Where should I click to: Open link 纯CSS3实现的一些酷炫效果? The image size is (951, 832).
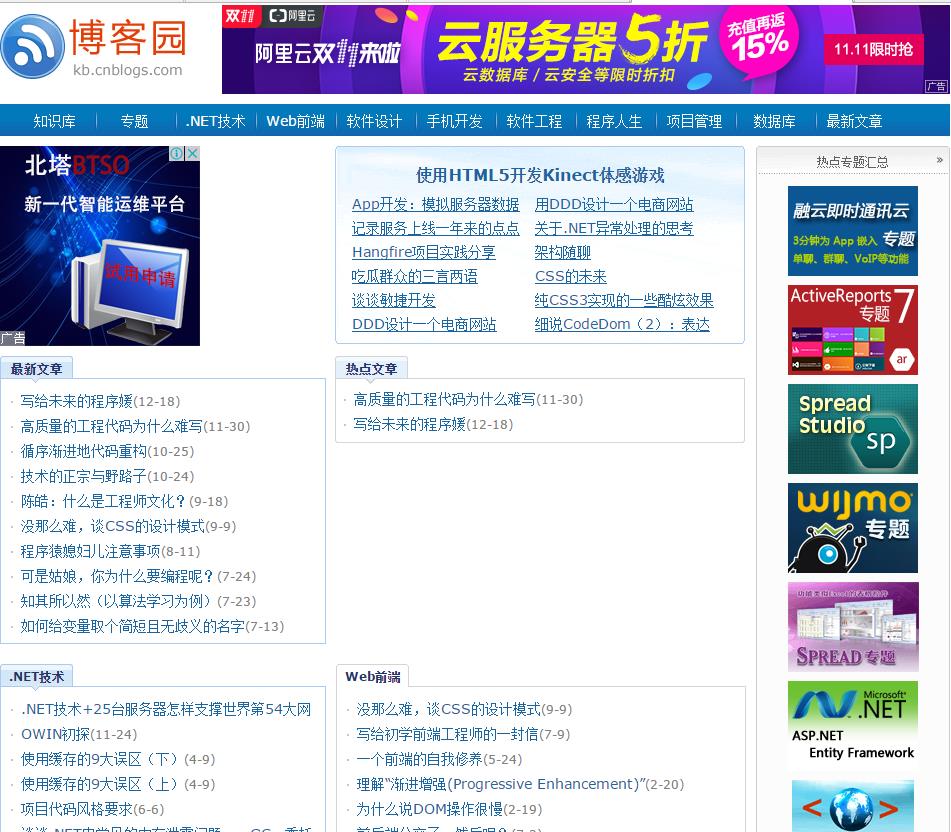[624, 300]
